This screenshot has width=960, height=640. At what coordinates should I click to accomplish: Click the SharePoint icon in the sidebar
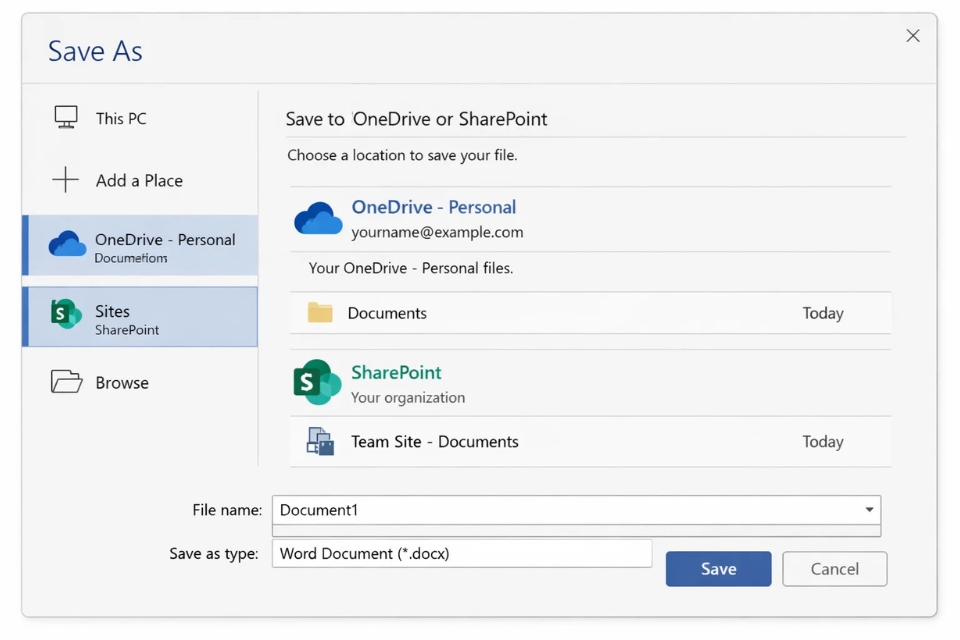coord(66,315)
